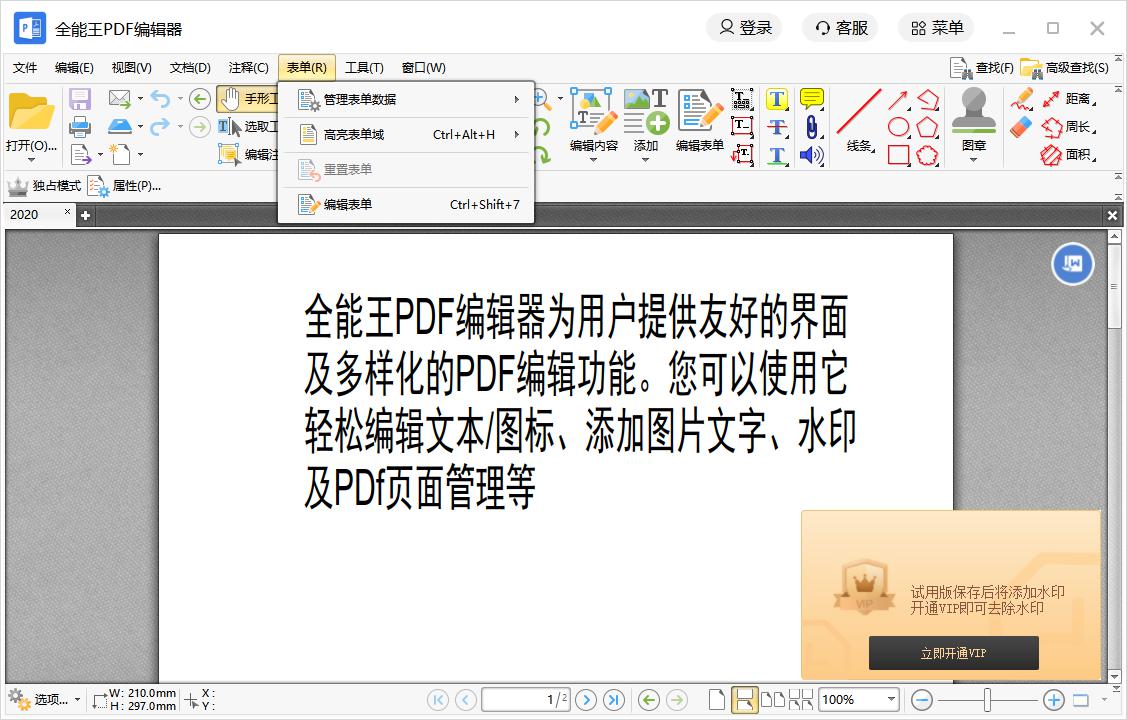
Task: Select the eraser tool icon
Action: [x=1020, y=127]
